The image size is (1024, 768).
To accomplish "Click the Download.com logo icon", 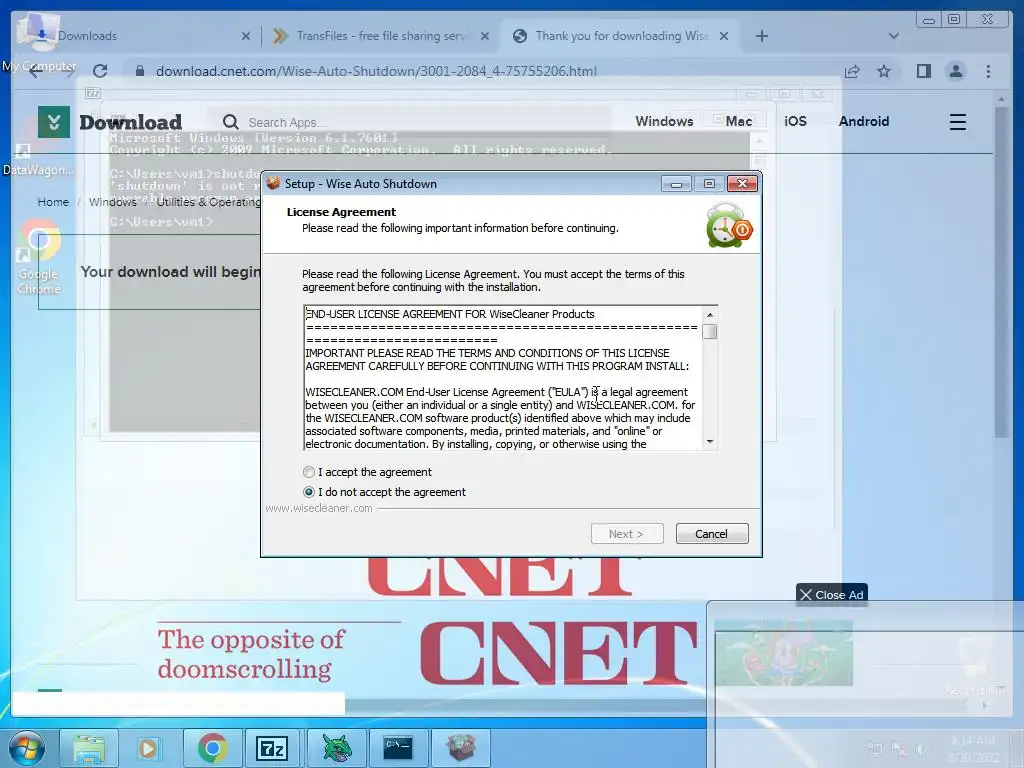I will [54, 121].
